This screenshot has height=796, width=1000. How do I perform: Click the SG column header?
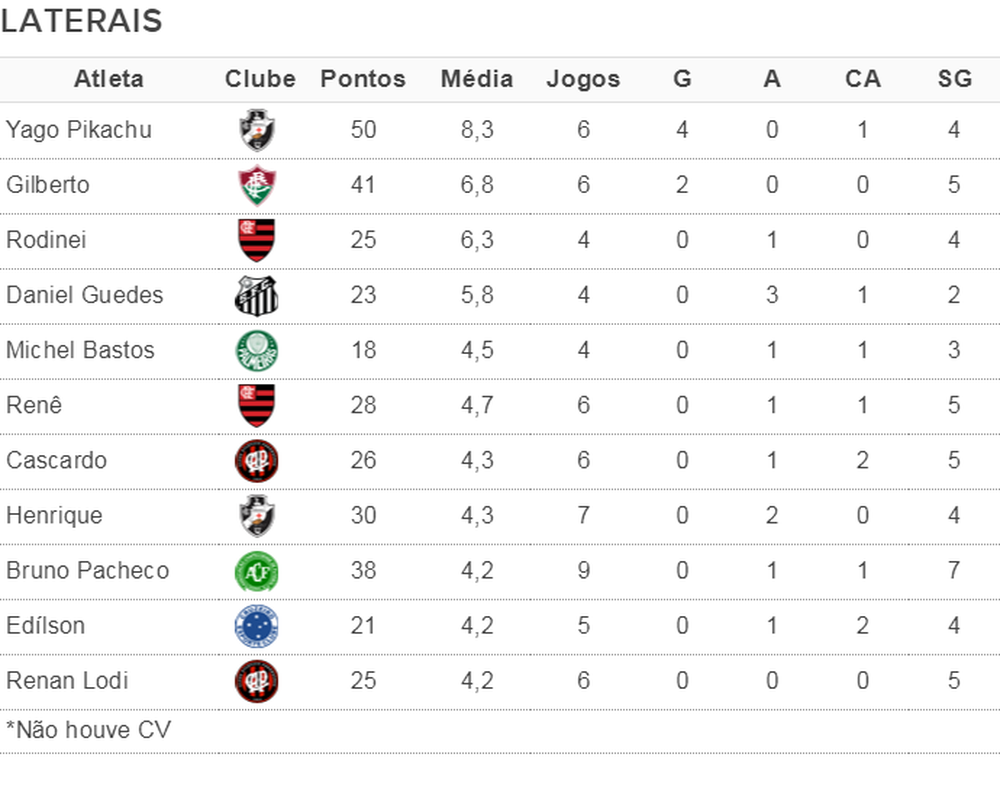pyautogui.click(x=955, y=80)
